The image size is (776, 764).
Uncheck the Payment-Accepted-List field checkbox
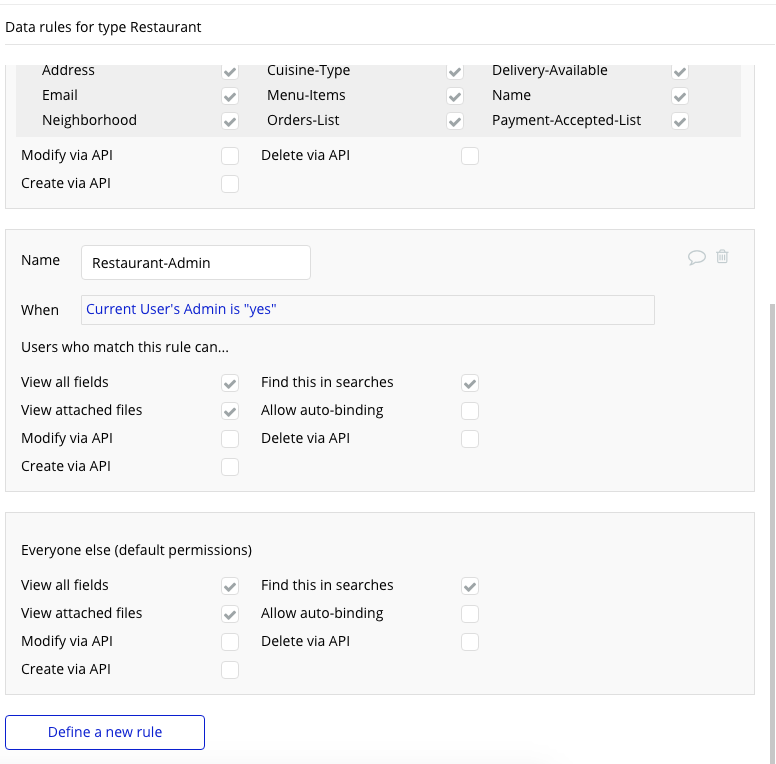tap(680, 122)
